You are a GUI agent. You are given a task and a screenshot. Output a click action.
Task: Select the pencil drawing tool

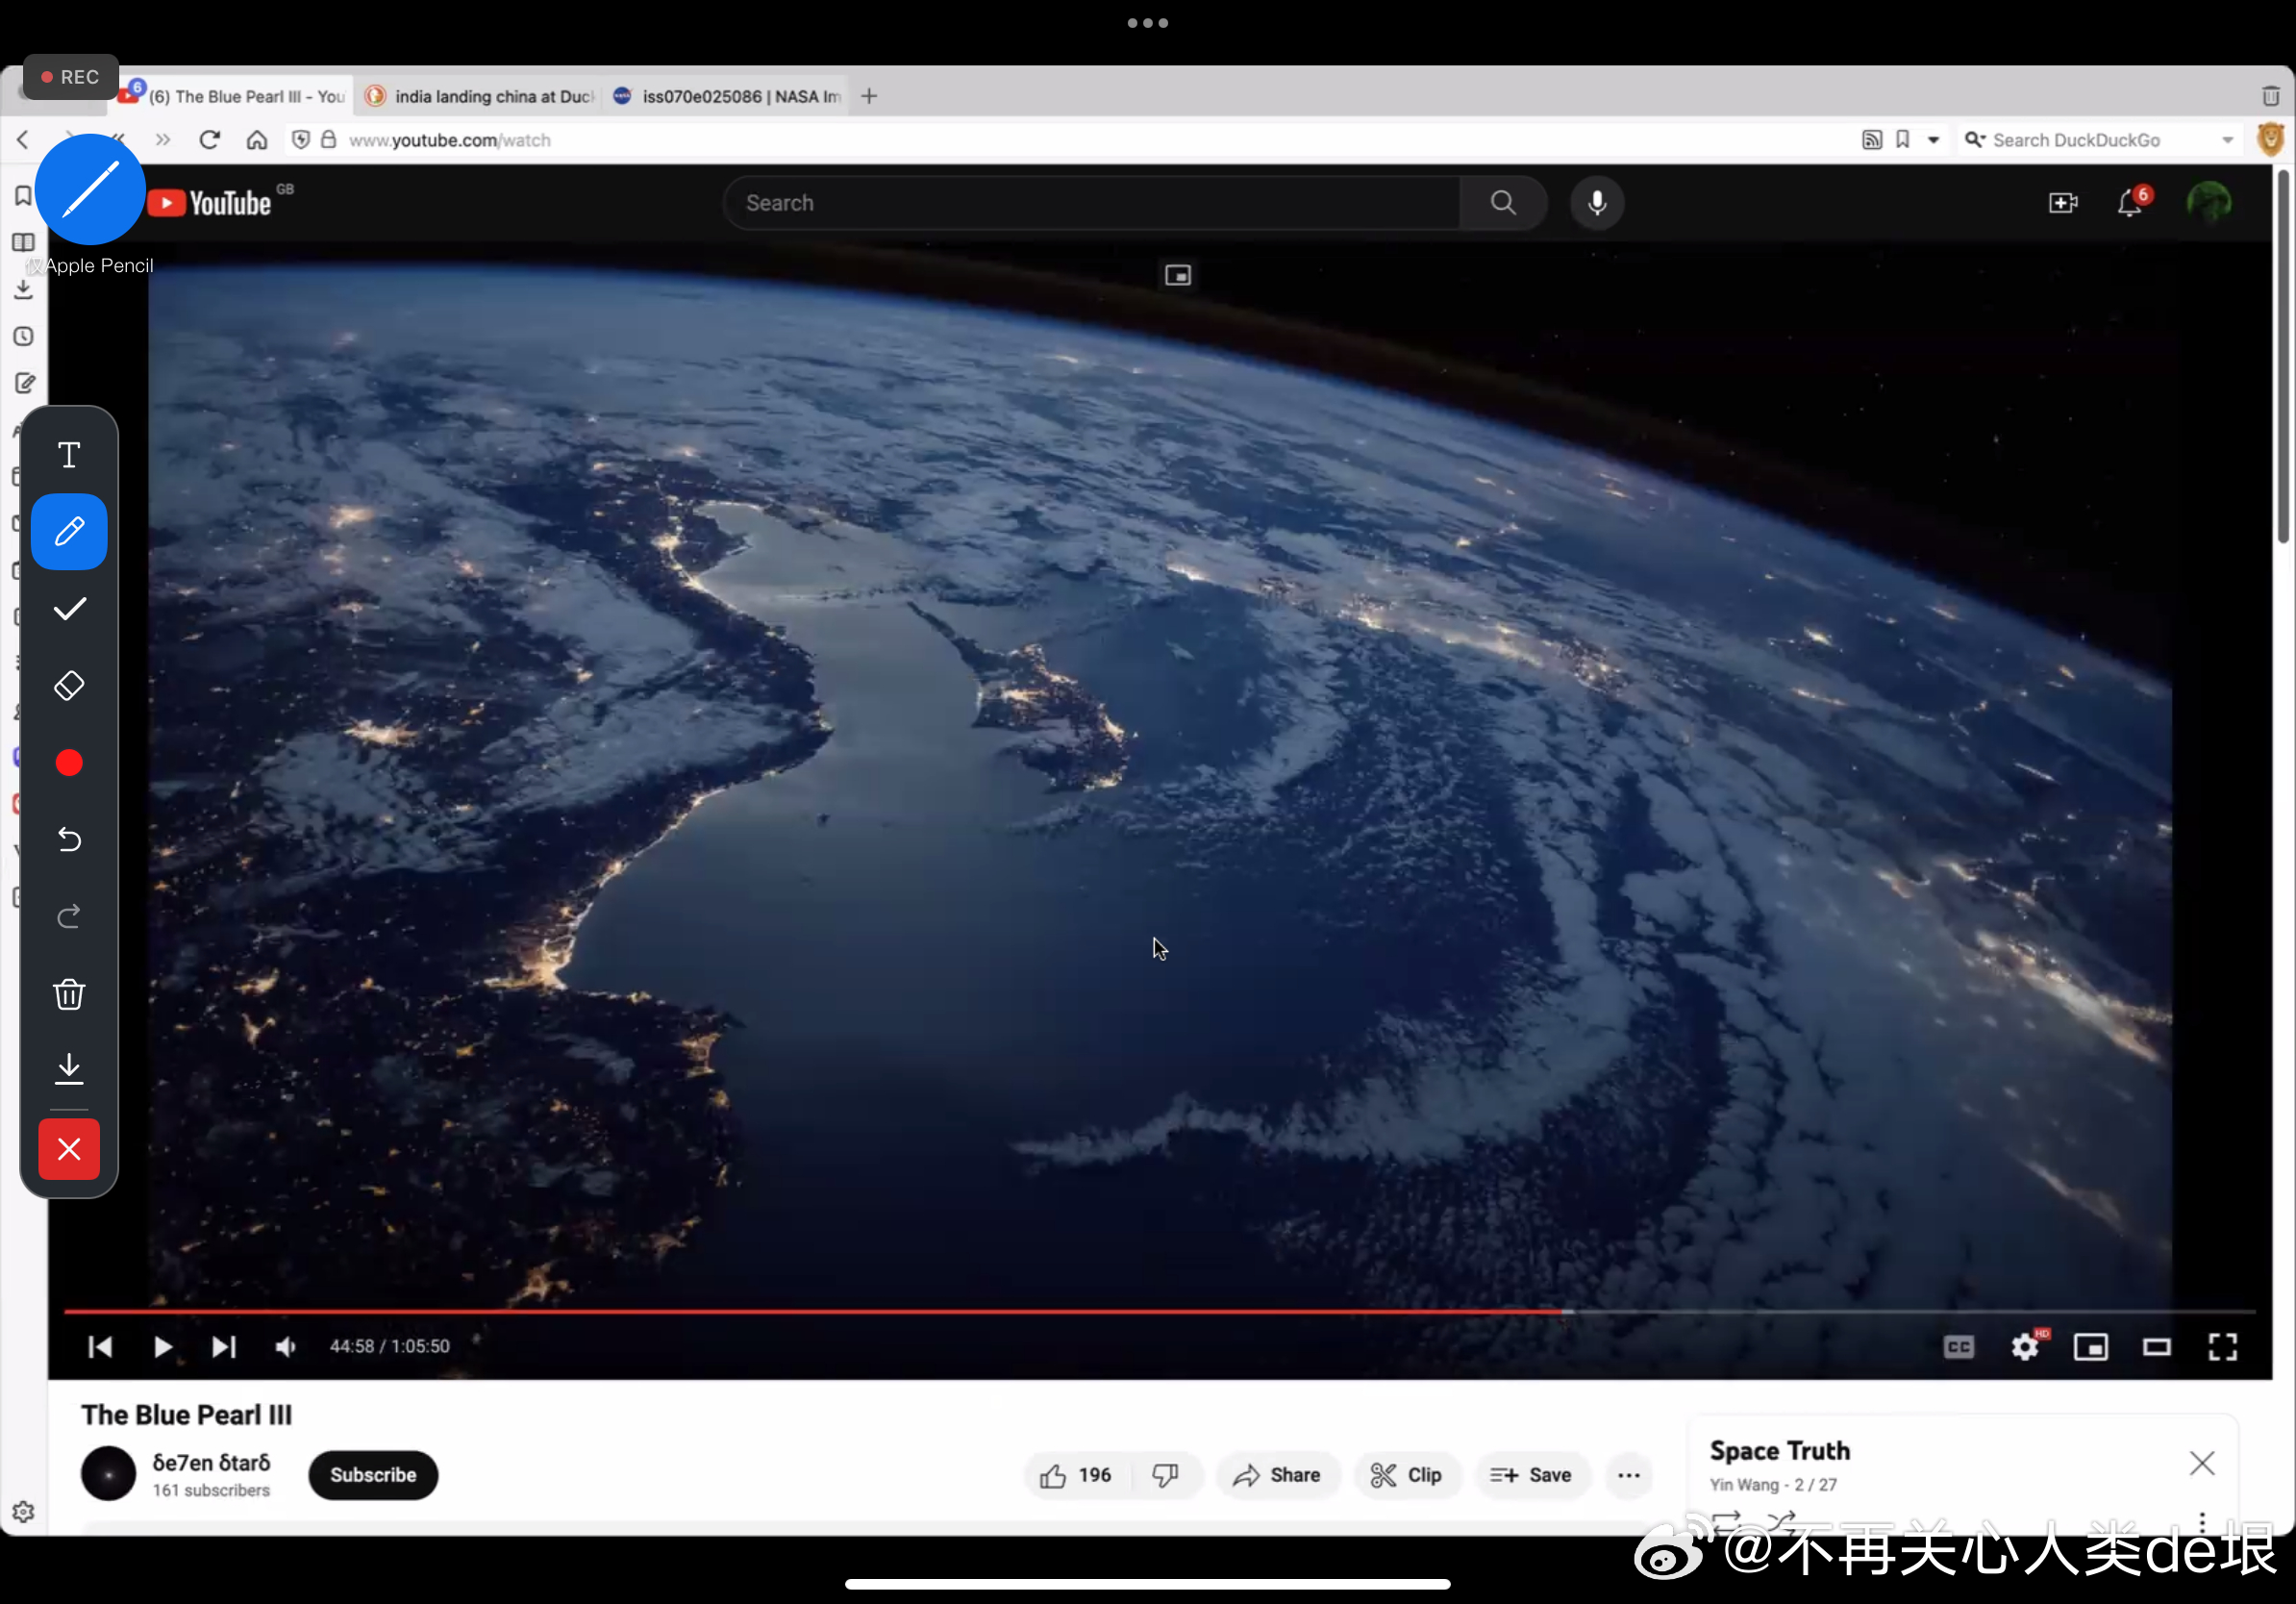pos(69,532)
